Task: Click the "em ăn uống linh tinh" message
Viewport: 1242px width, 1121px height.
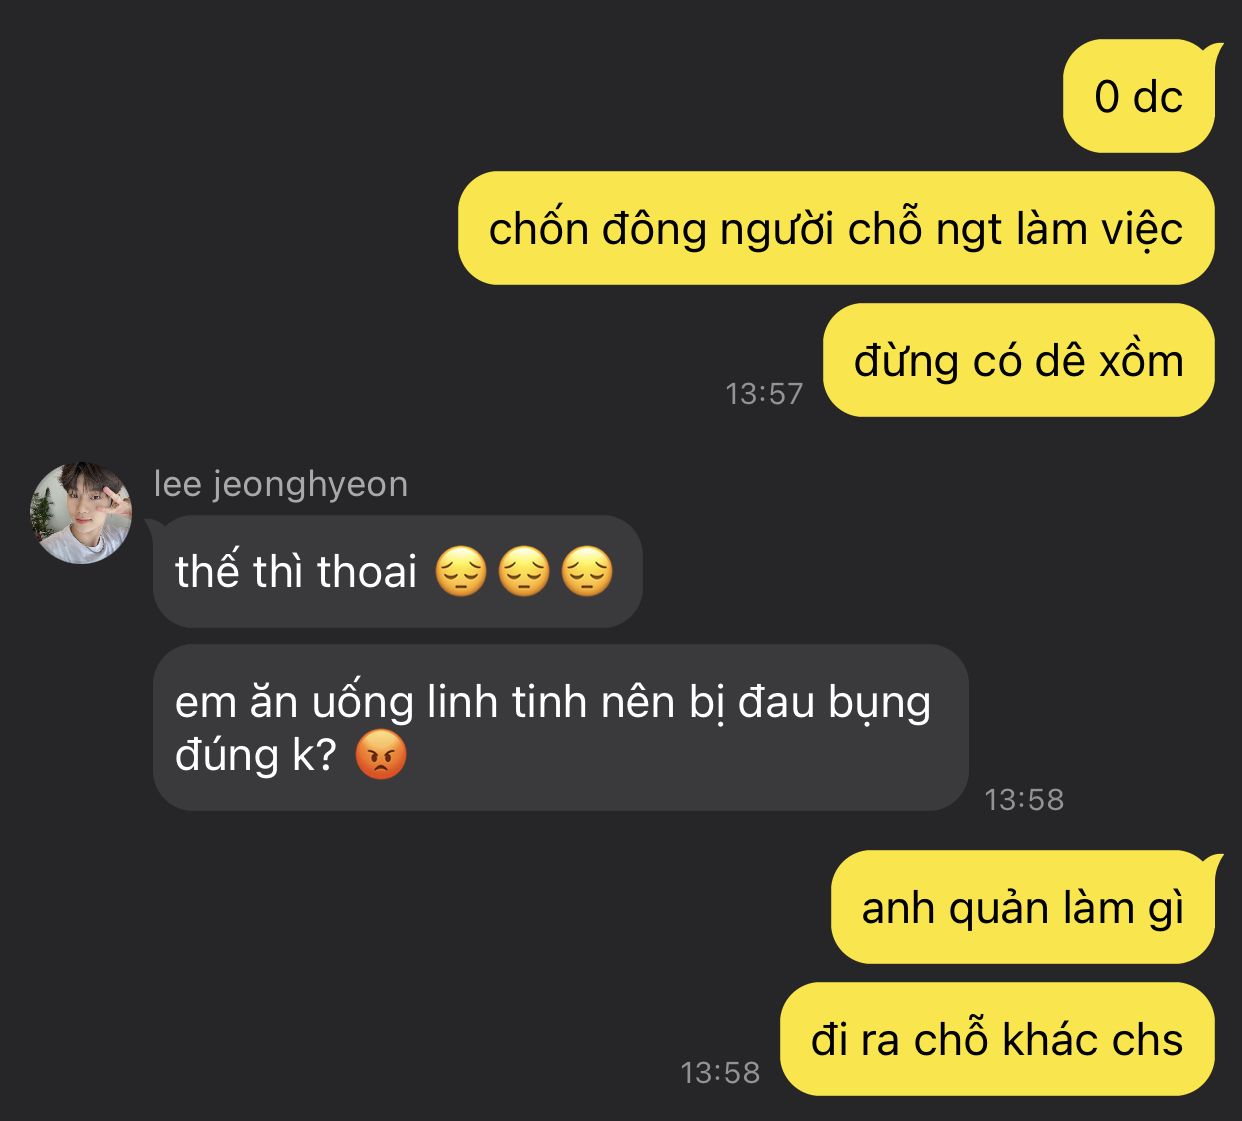Action: click(561, 728)
